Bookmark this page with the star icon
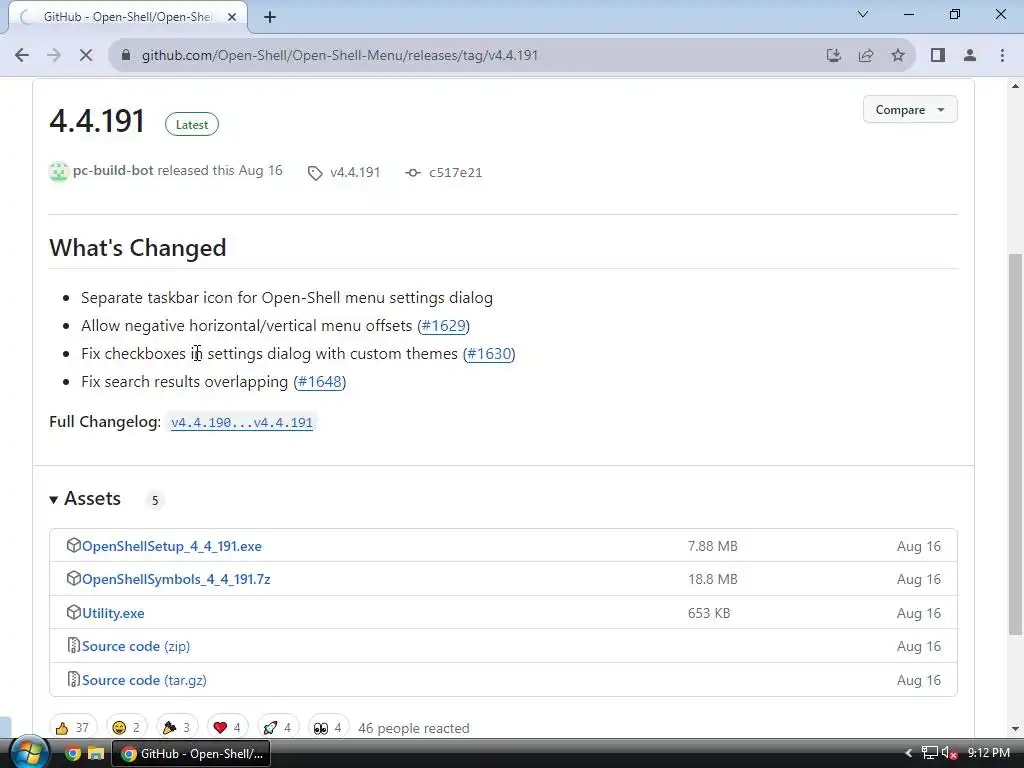 pyautogui.click(x=898, y=56)
